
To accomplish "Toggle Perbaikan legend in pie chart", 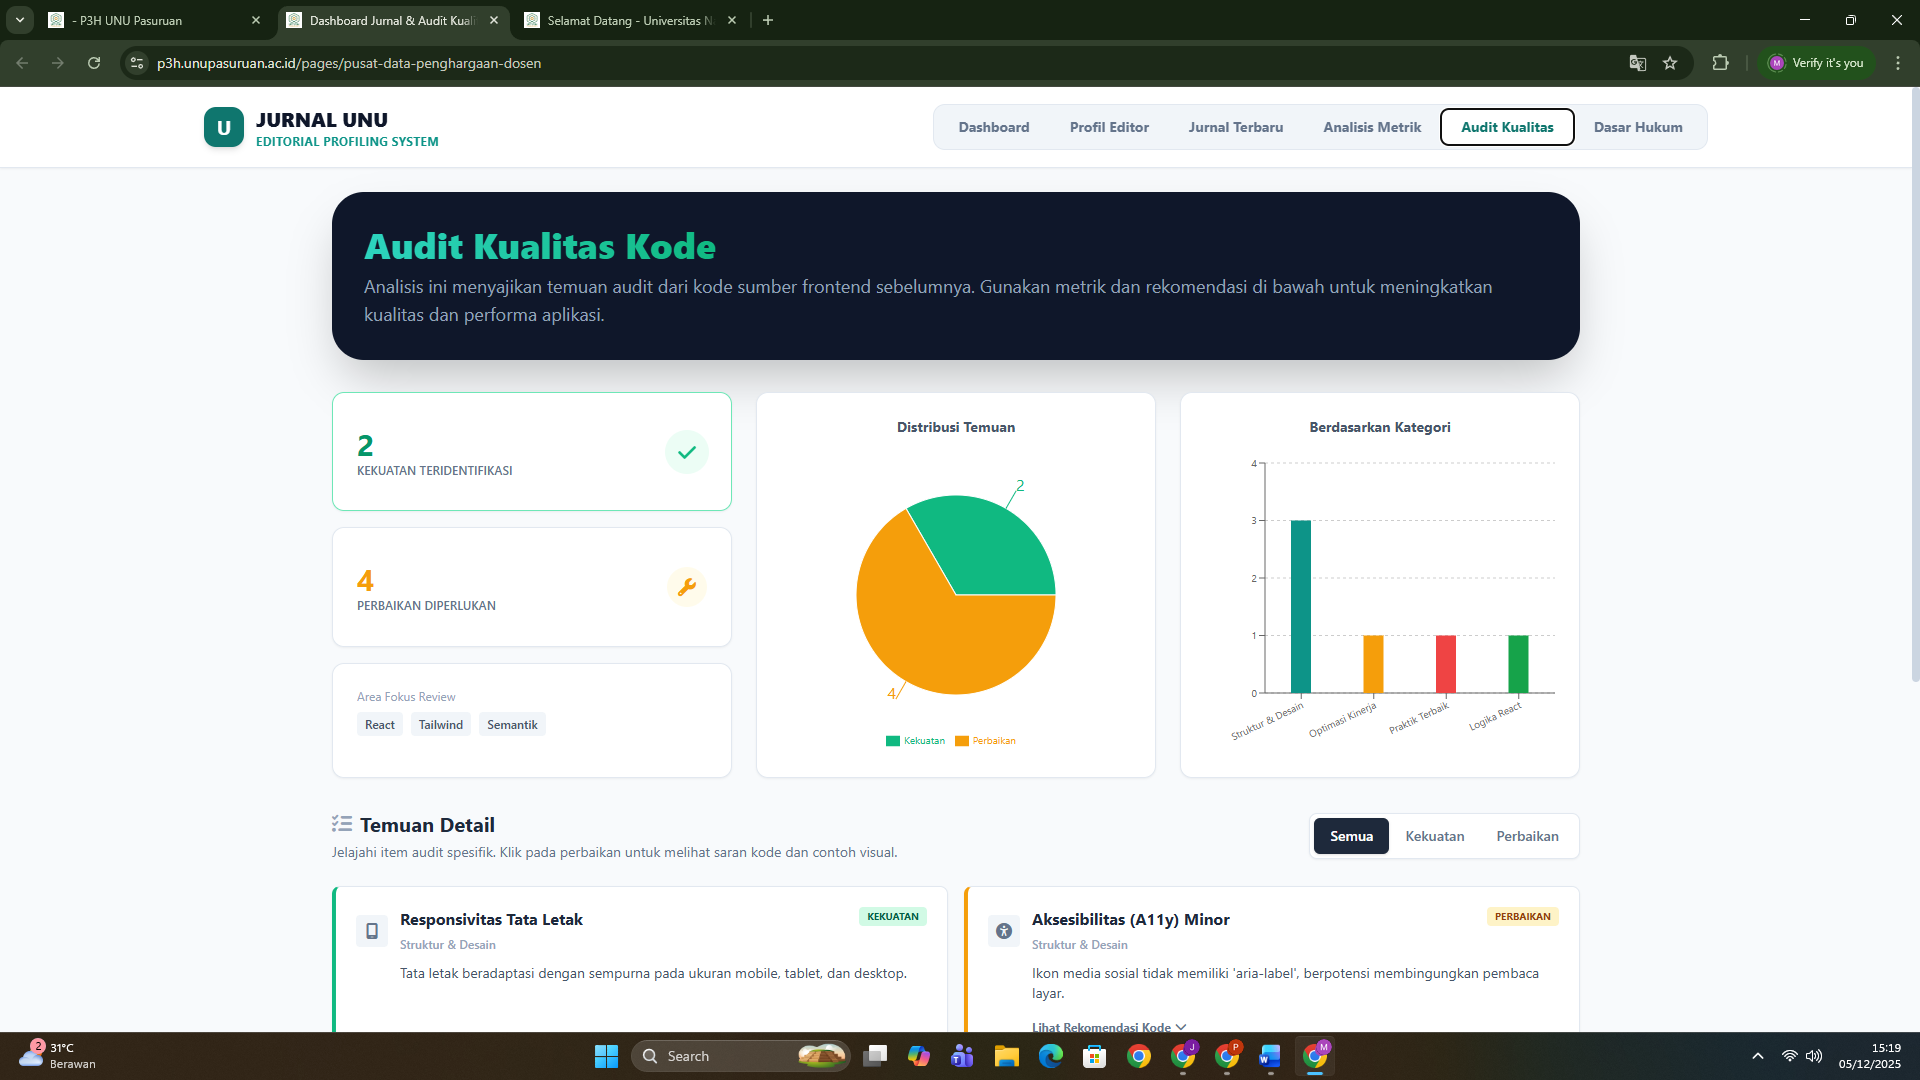I will 985,741.
